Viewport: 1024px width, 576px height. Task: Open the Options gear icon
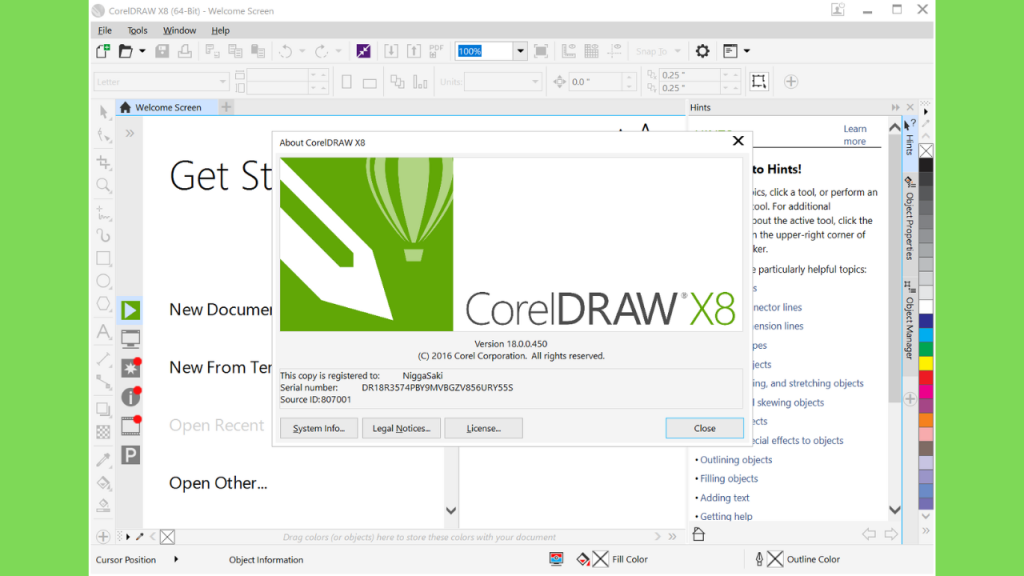pos(702,51)
